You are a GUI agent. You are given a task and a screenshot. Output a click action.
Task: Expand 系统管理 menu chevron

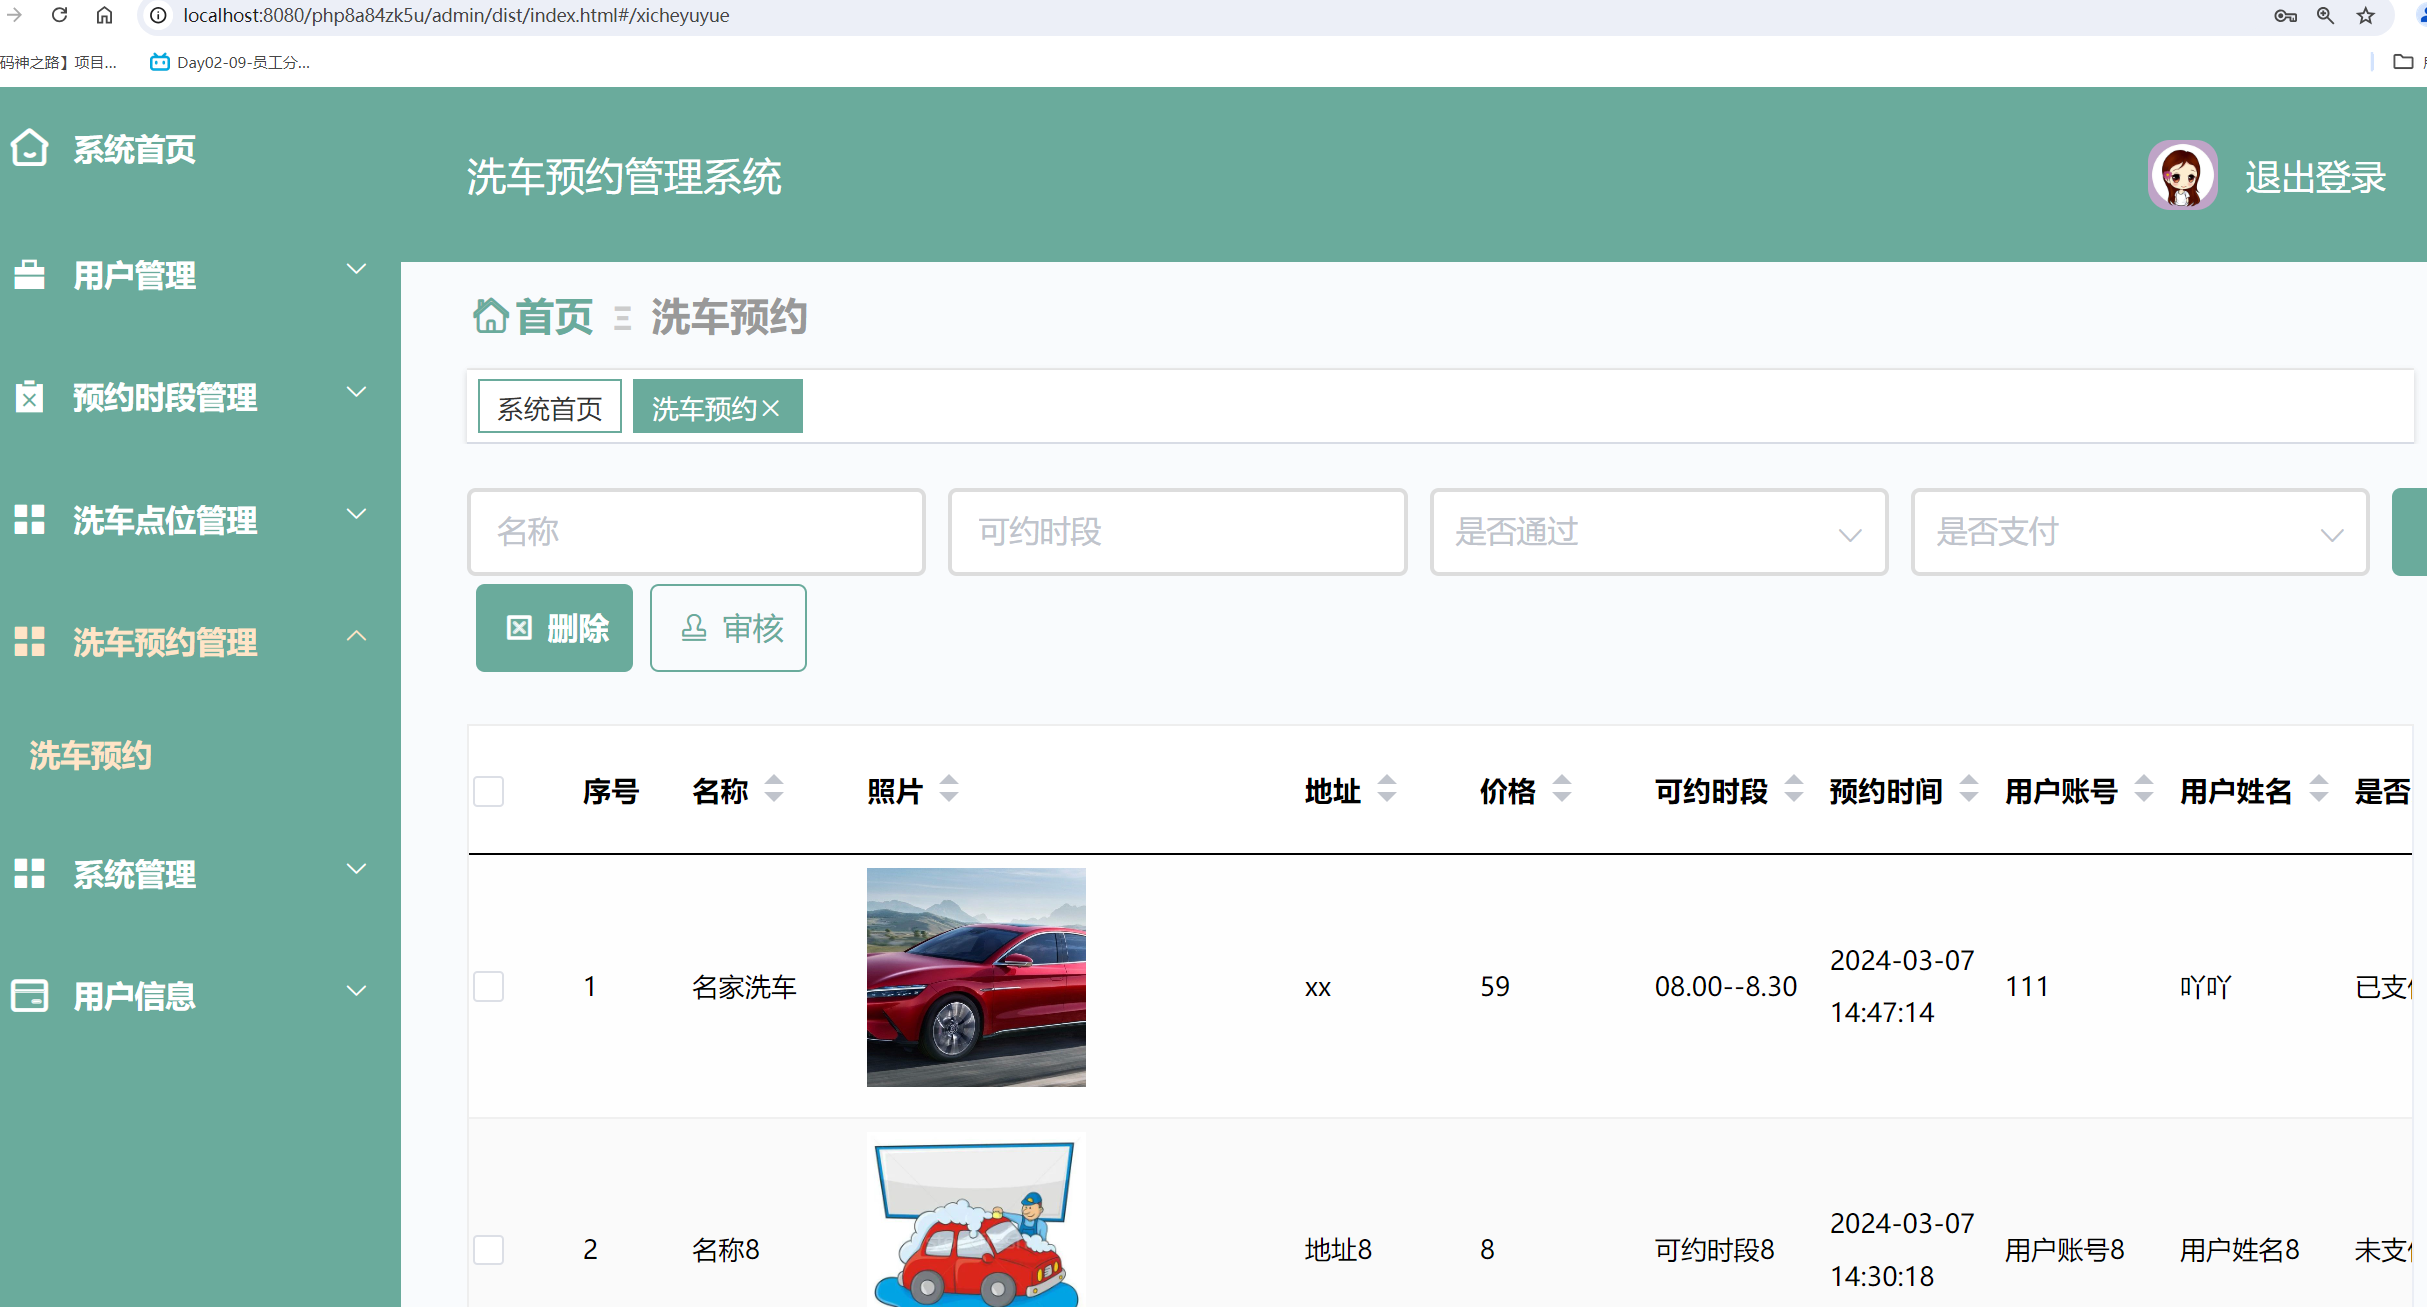coord(356,868)
